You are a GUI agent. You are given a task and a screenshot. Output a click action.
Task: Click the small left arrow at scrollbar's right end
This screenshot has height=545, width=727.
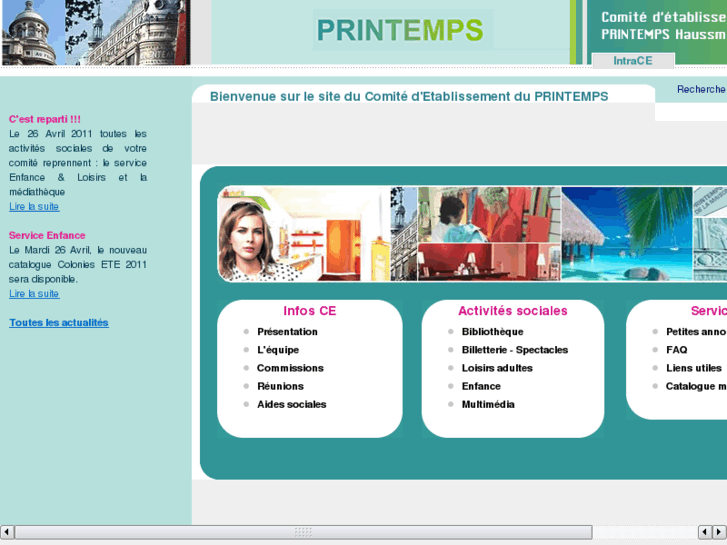tap(705, 532)
